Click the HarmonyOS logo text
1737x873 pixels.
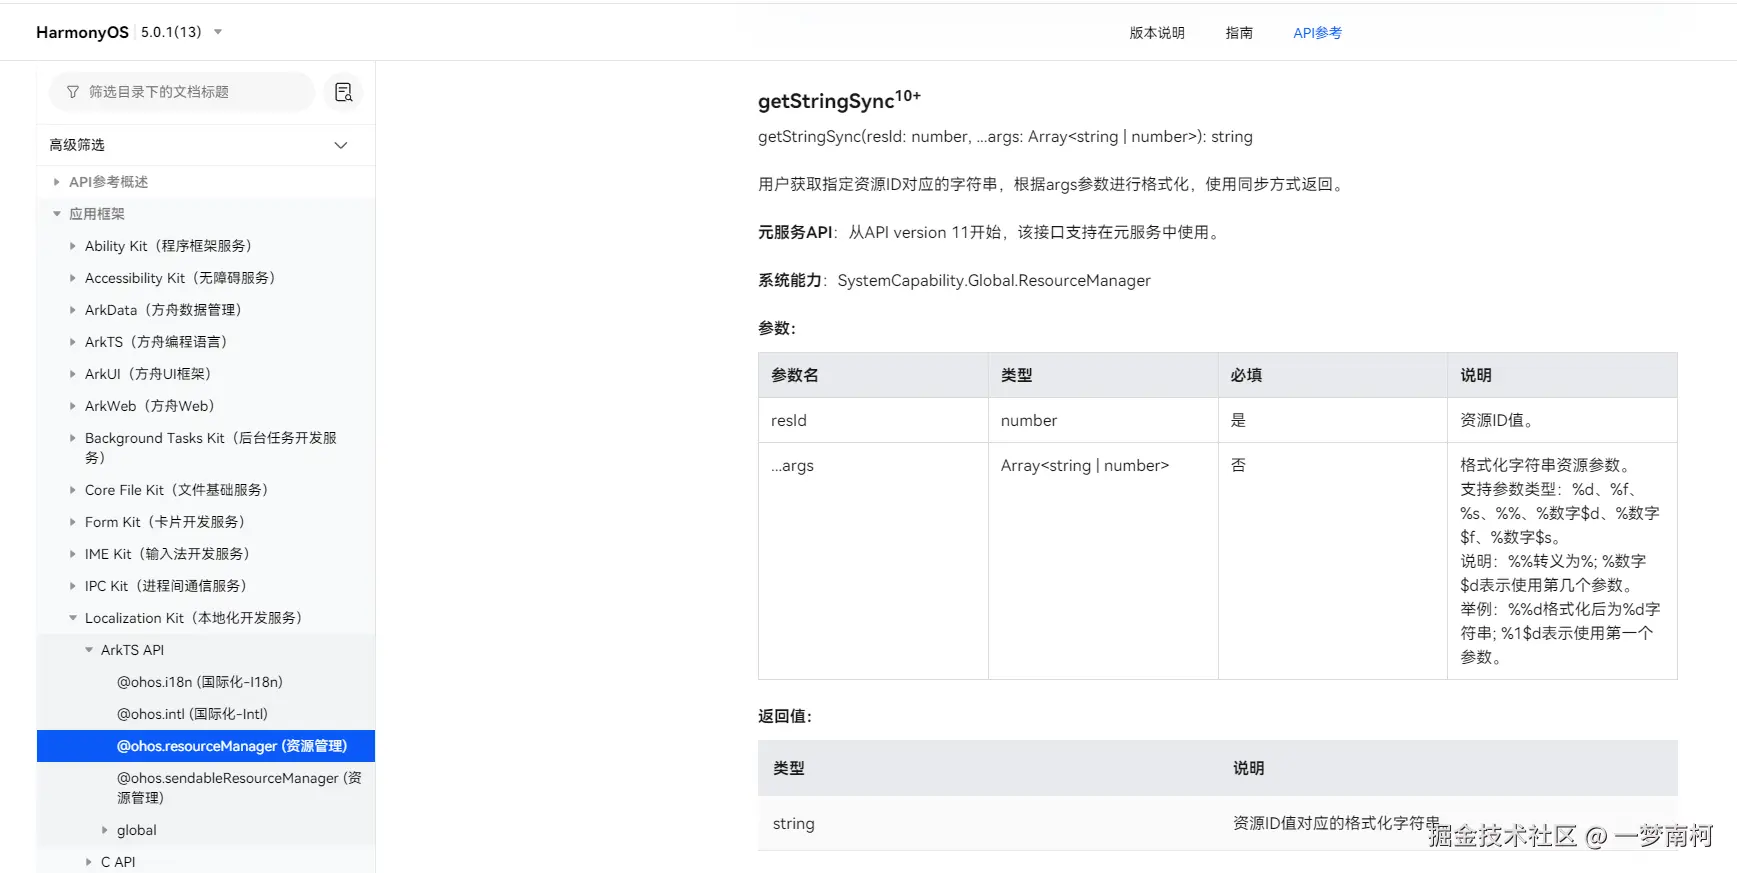pyautogui.click(x=82, y=32)
